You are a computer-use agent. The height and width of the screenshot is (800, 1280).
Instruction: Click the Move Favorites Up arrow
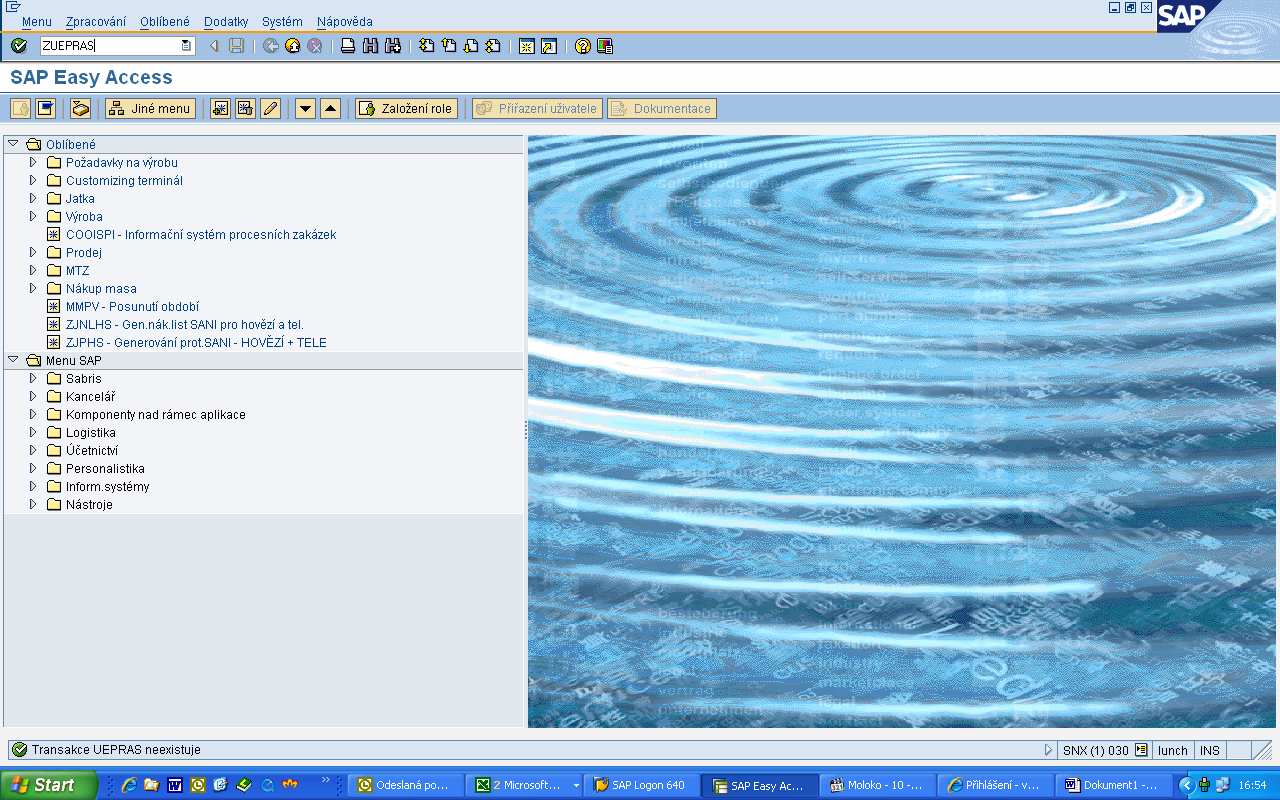coord(330,109)
